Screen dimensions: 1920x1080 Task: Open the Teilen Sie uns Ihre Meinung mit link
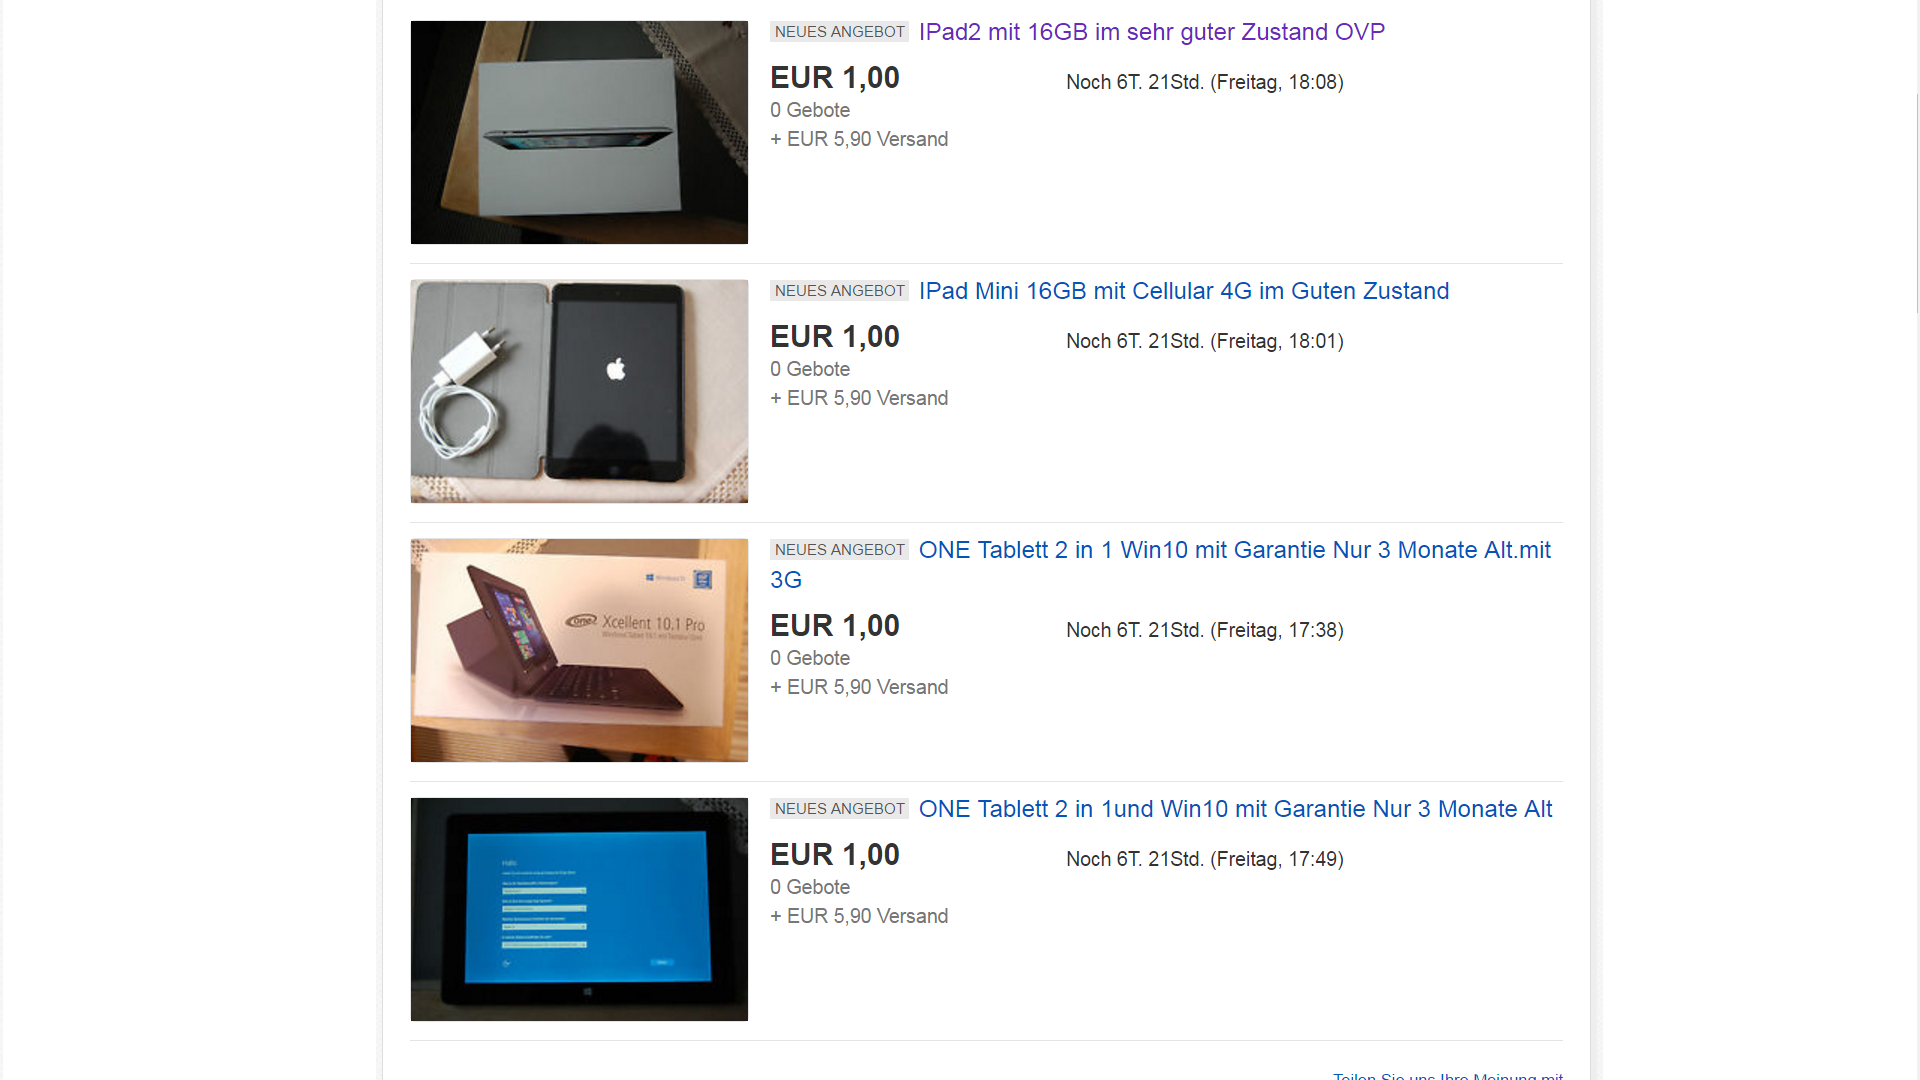click(1447, 1075)
